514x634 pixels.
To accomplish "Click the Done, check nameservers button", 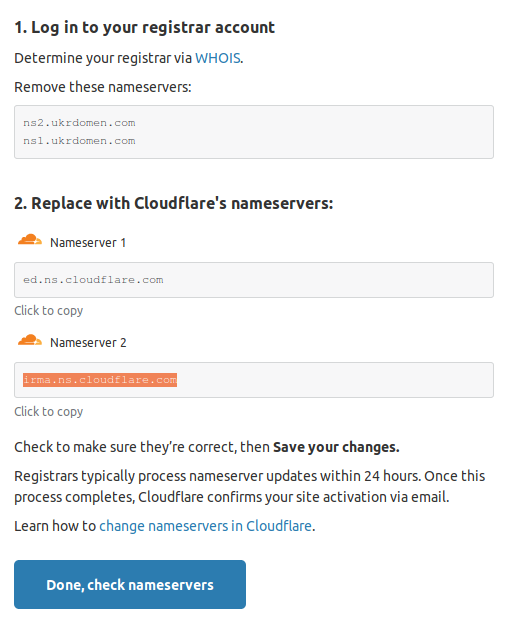I will pyautogui.click(x=130, y=584).
